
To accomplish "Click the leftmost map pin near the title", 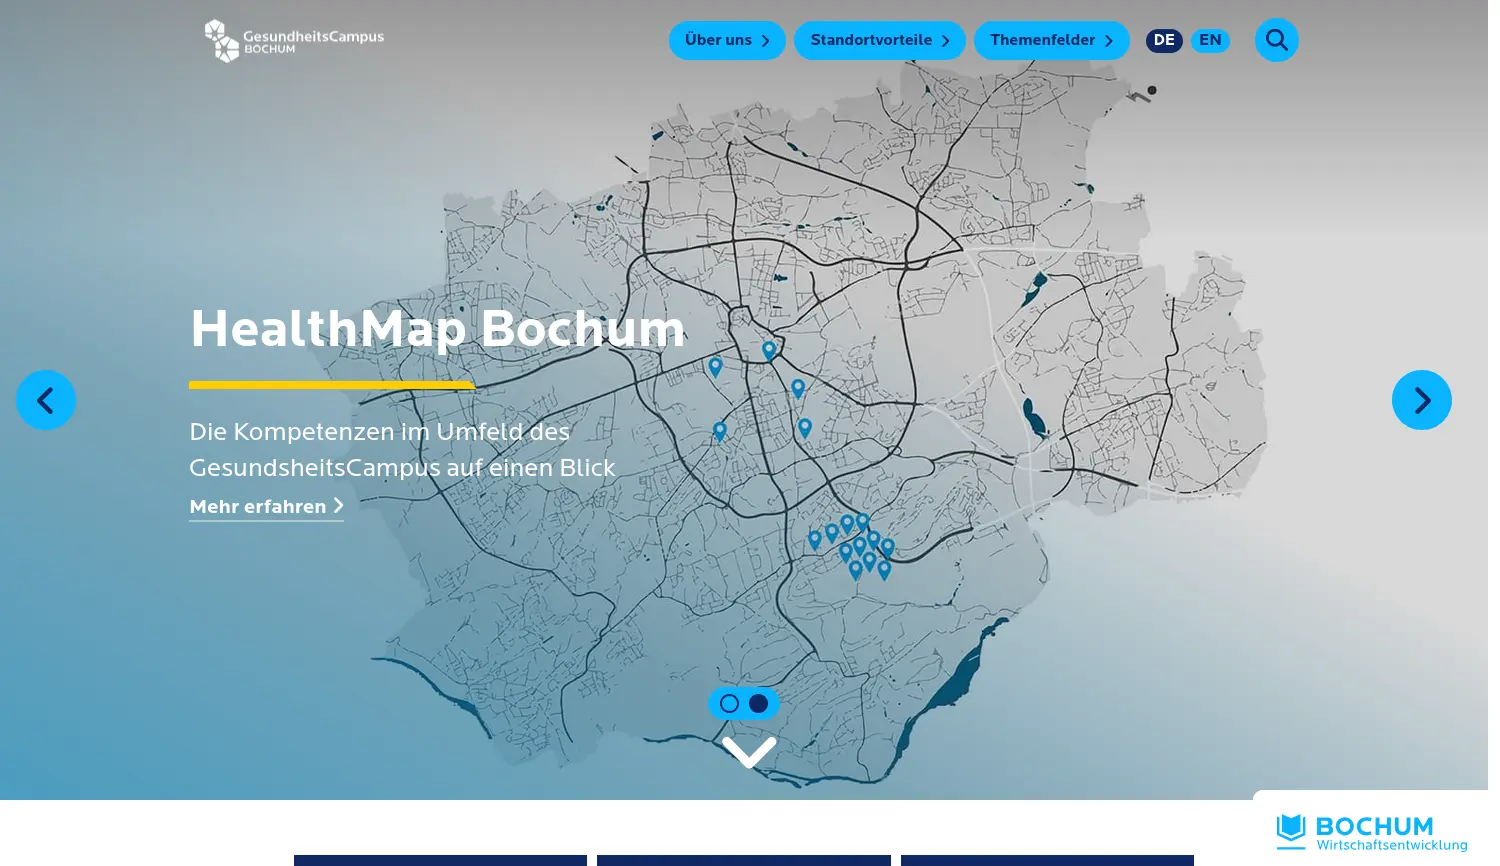I will [715, 366].
